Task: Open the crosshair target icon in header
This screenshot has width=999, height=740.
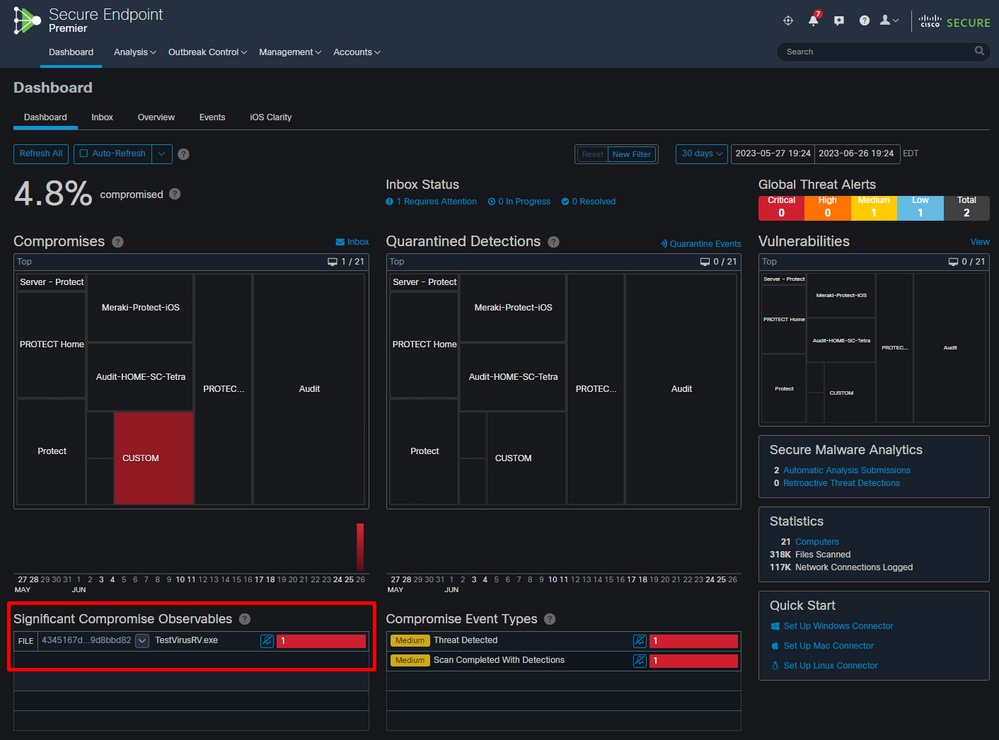Action: [788, 20]
